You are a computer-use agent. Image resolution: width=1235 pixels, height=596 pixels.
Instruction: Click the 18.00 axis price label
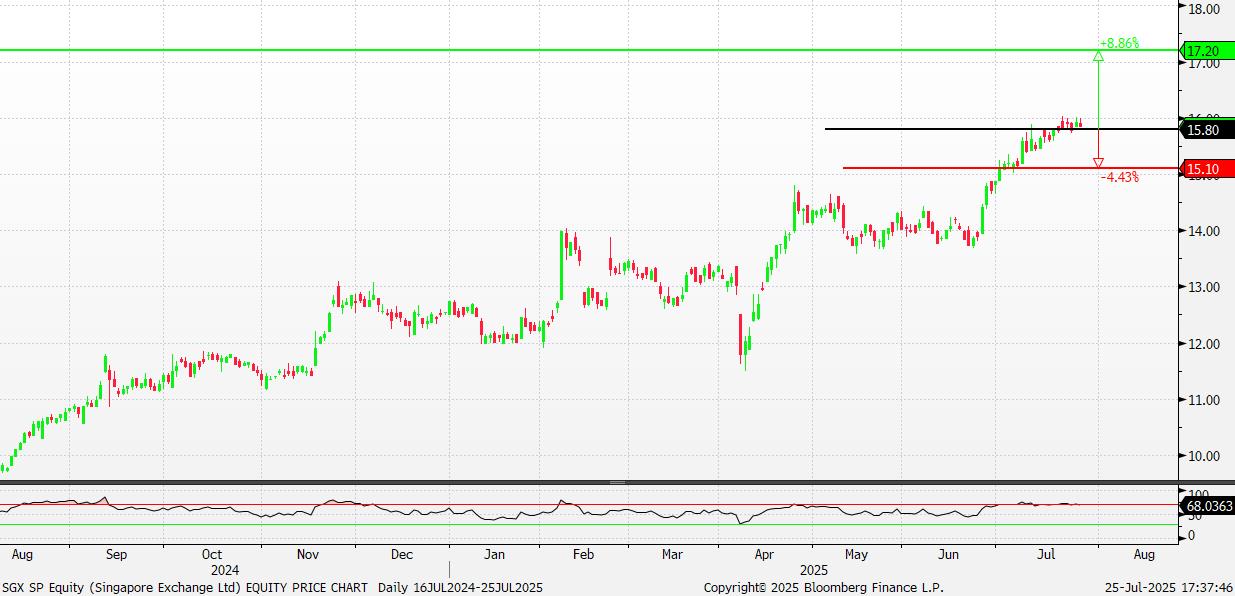pyautogui.click(x=1203, y=8)
